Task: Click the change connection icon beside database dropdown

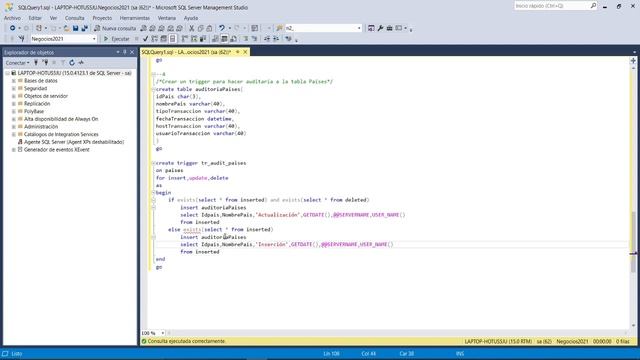Action: tap(21, 39)
